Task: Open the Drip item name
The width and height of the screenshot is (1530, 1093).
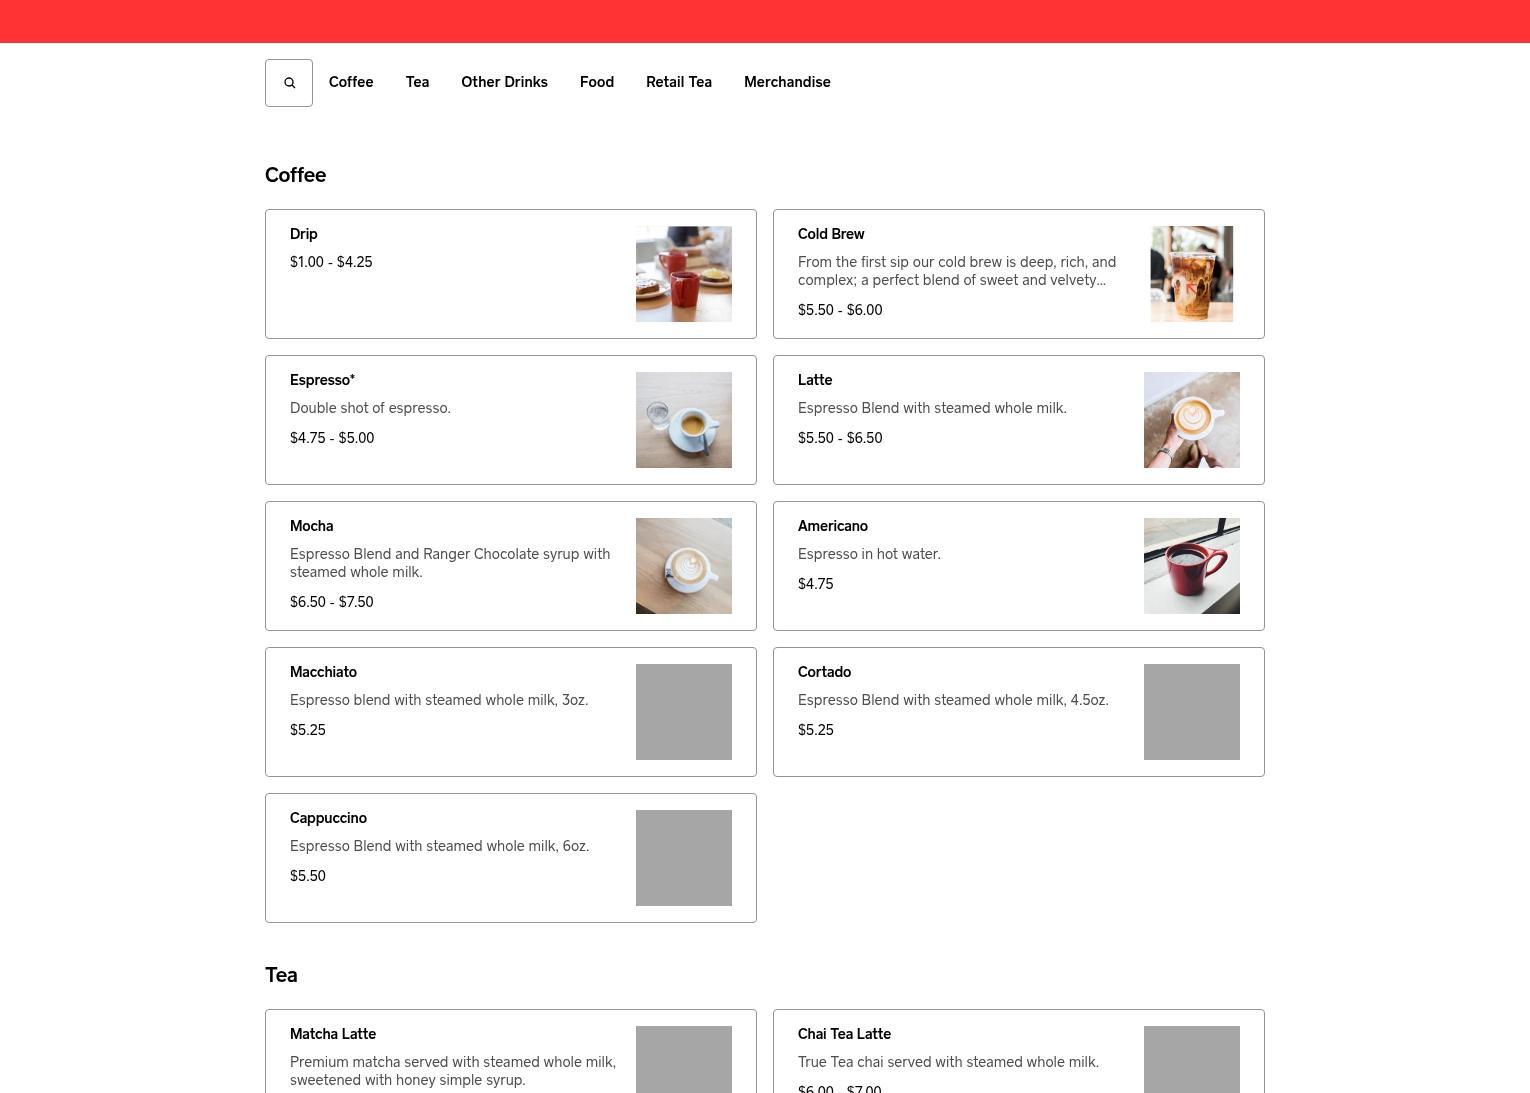Action: point(304,234)
